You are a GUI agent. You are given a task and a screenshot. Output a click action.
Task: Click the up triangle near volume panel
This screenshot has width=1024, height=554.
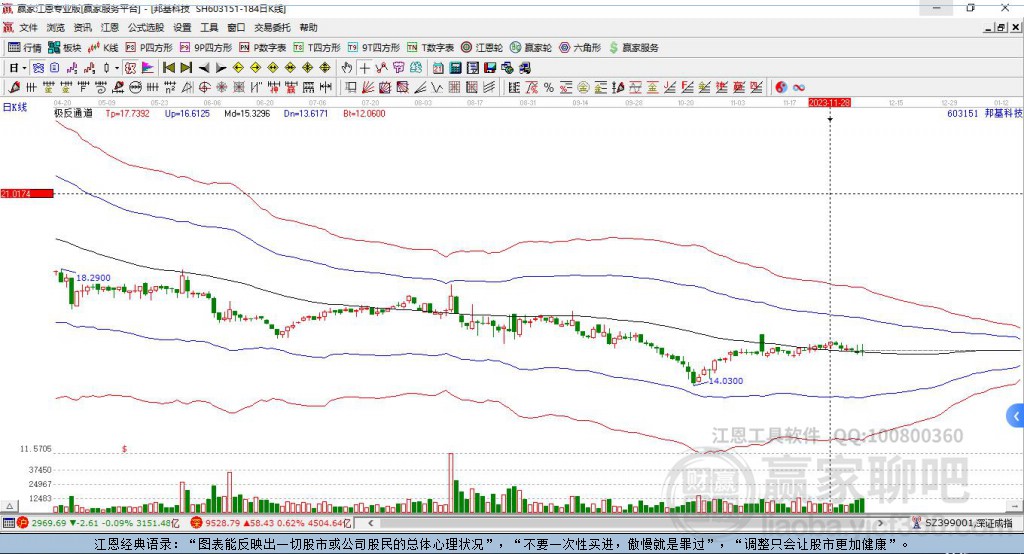pyautogui.click(x=9, y=506)
